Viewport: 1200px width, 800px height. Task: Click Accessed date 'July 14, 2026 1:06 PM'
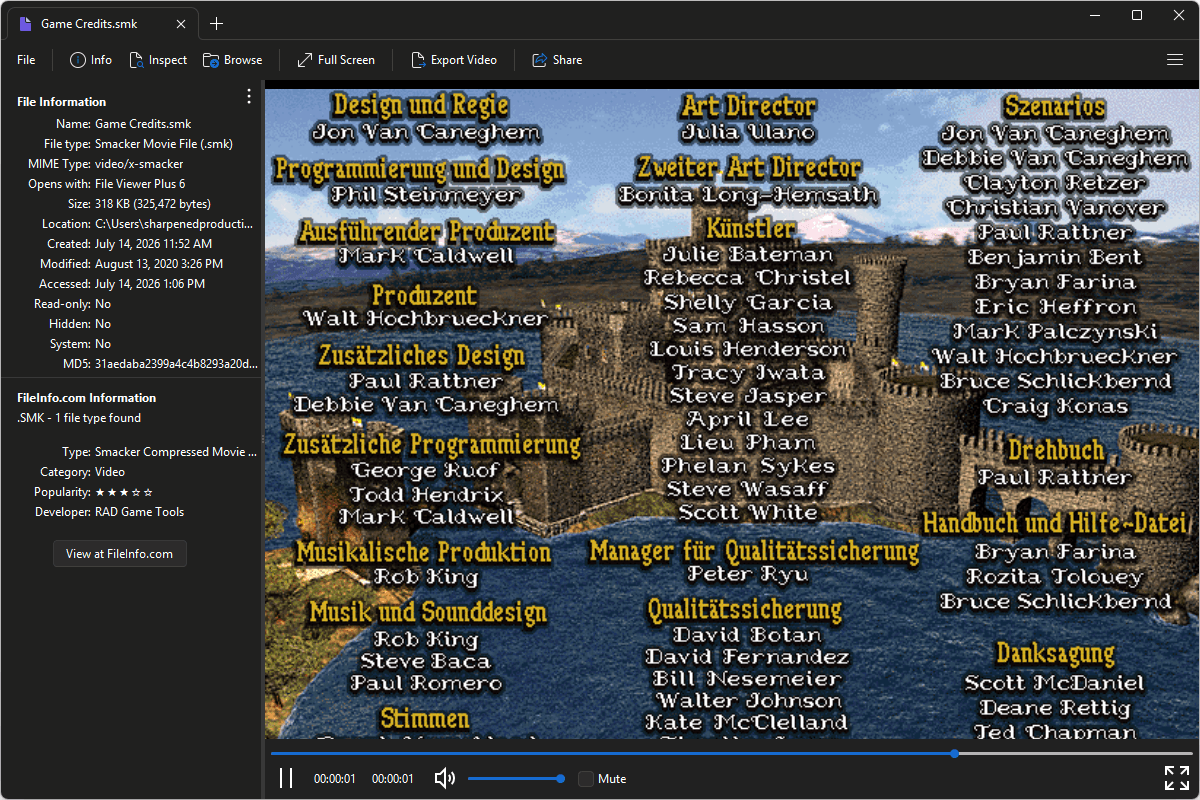click(150, 284)
